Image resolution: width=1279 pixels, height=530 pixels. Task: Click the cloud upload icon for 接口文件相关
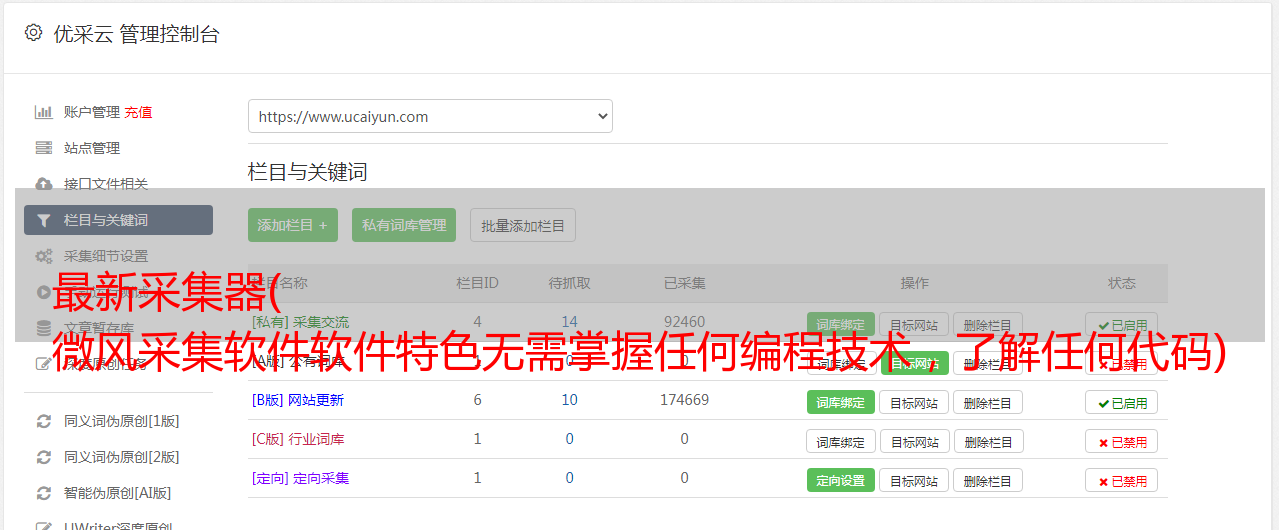(x=43, y=184)
